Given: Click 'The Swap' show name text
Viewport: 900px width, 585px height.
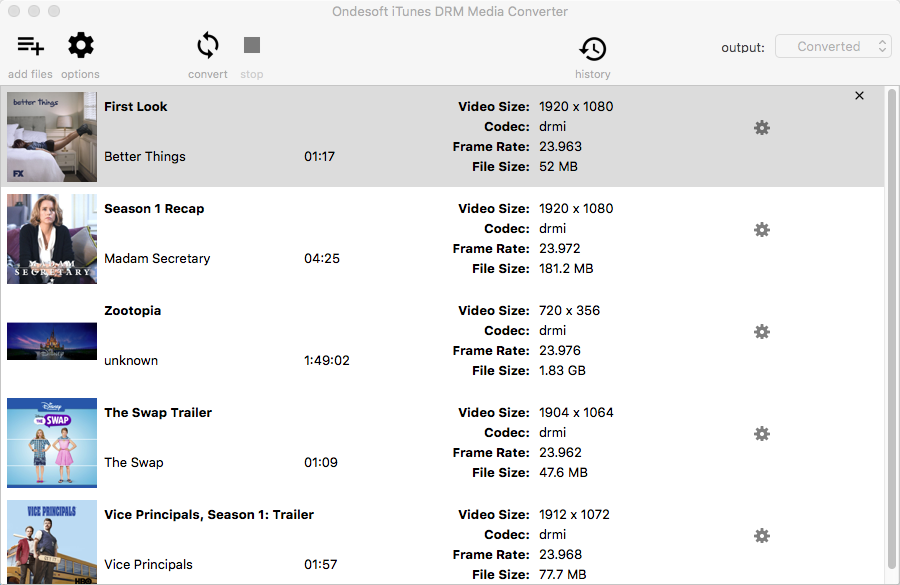Looking at the screenshot, I should point(134,463).
